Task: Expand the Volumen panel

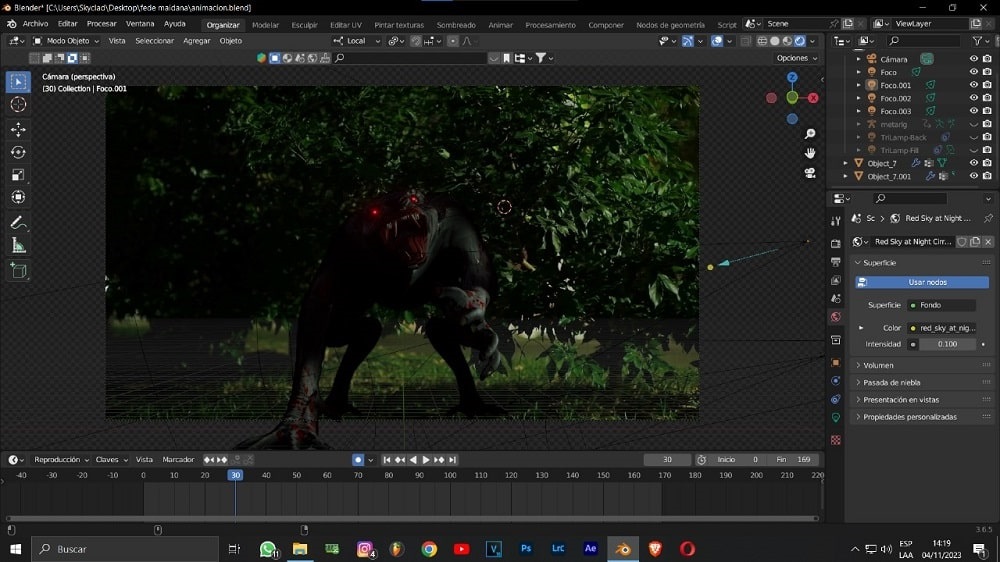Action: (x=878, y=365)
